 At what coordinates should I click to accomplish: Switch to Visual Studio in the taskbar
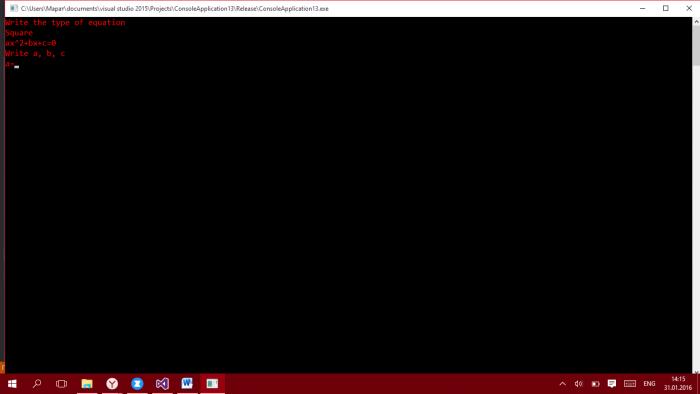coord(162,384)
